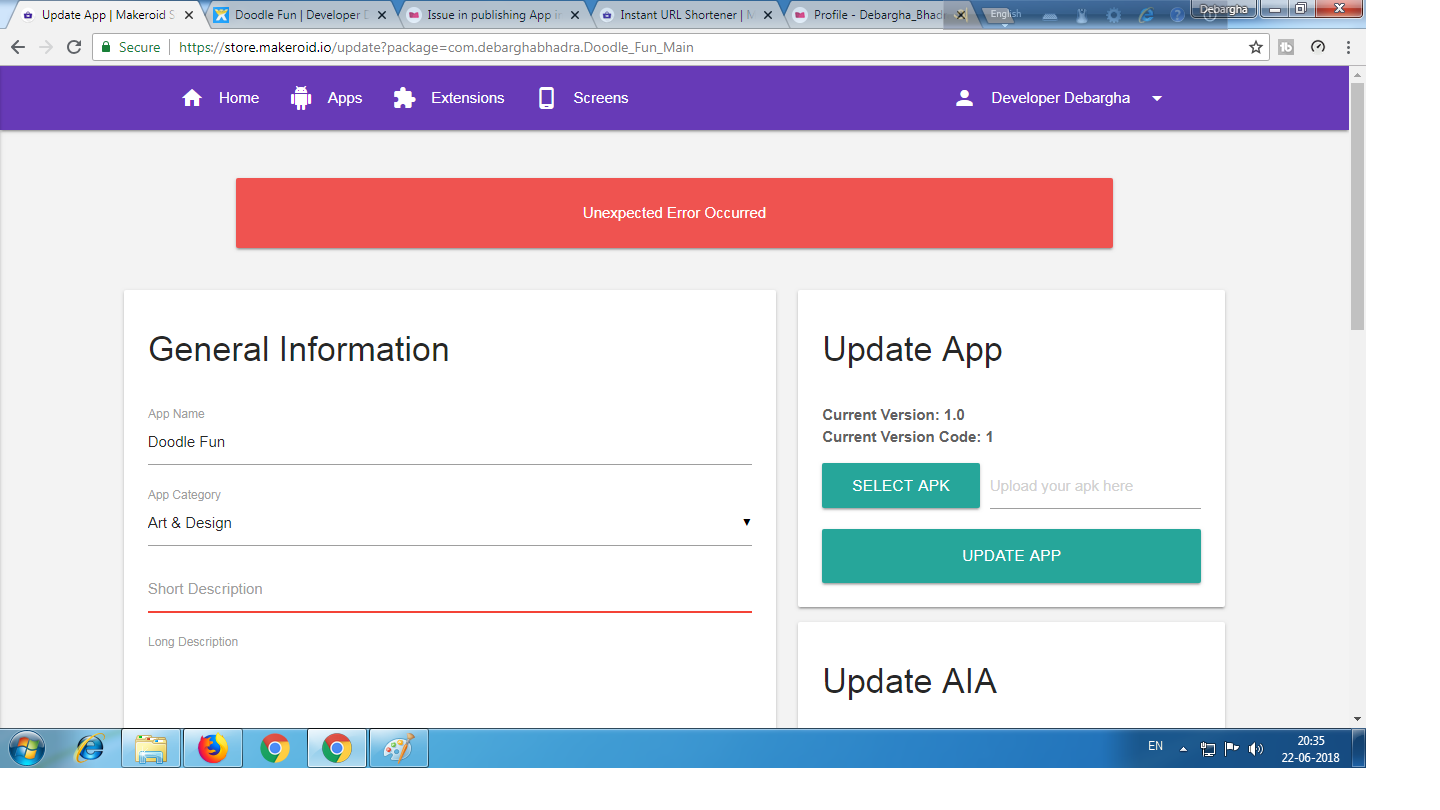Screen dimensions: 1440x810
Task: Expand the Developer Debargha account dropdown
Action: click(x=1157, y=99)
